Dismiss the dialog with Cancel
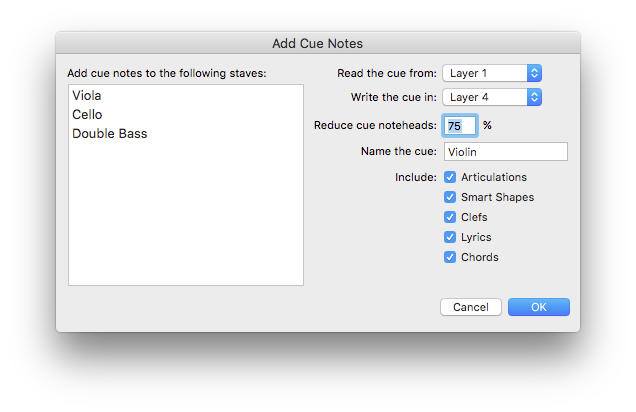This screenshot has height=412, width=636. 471,307
